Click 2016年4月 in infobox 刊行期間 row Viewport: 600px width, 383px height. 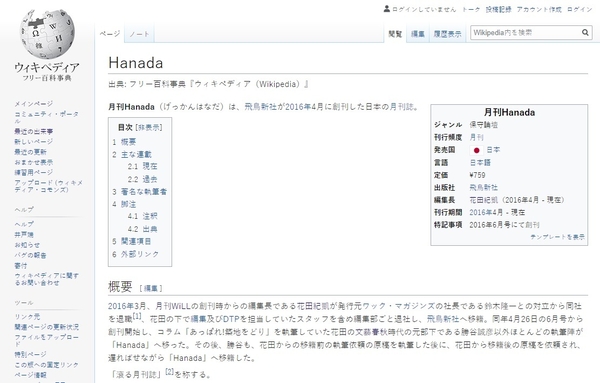point(486,212)
